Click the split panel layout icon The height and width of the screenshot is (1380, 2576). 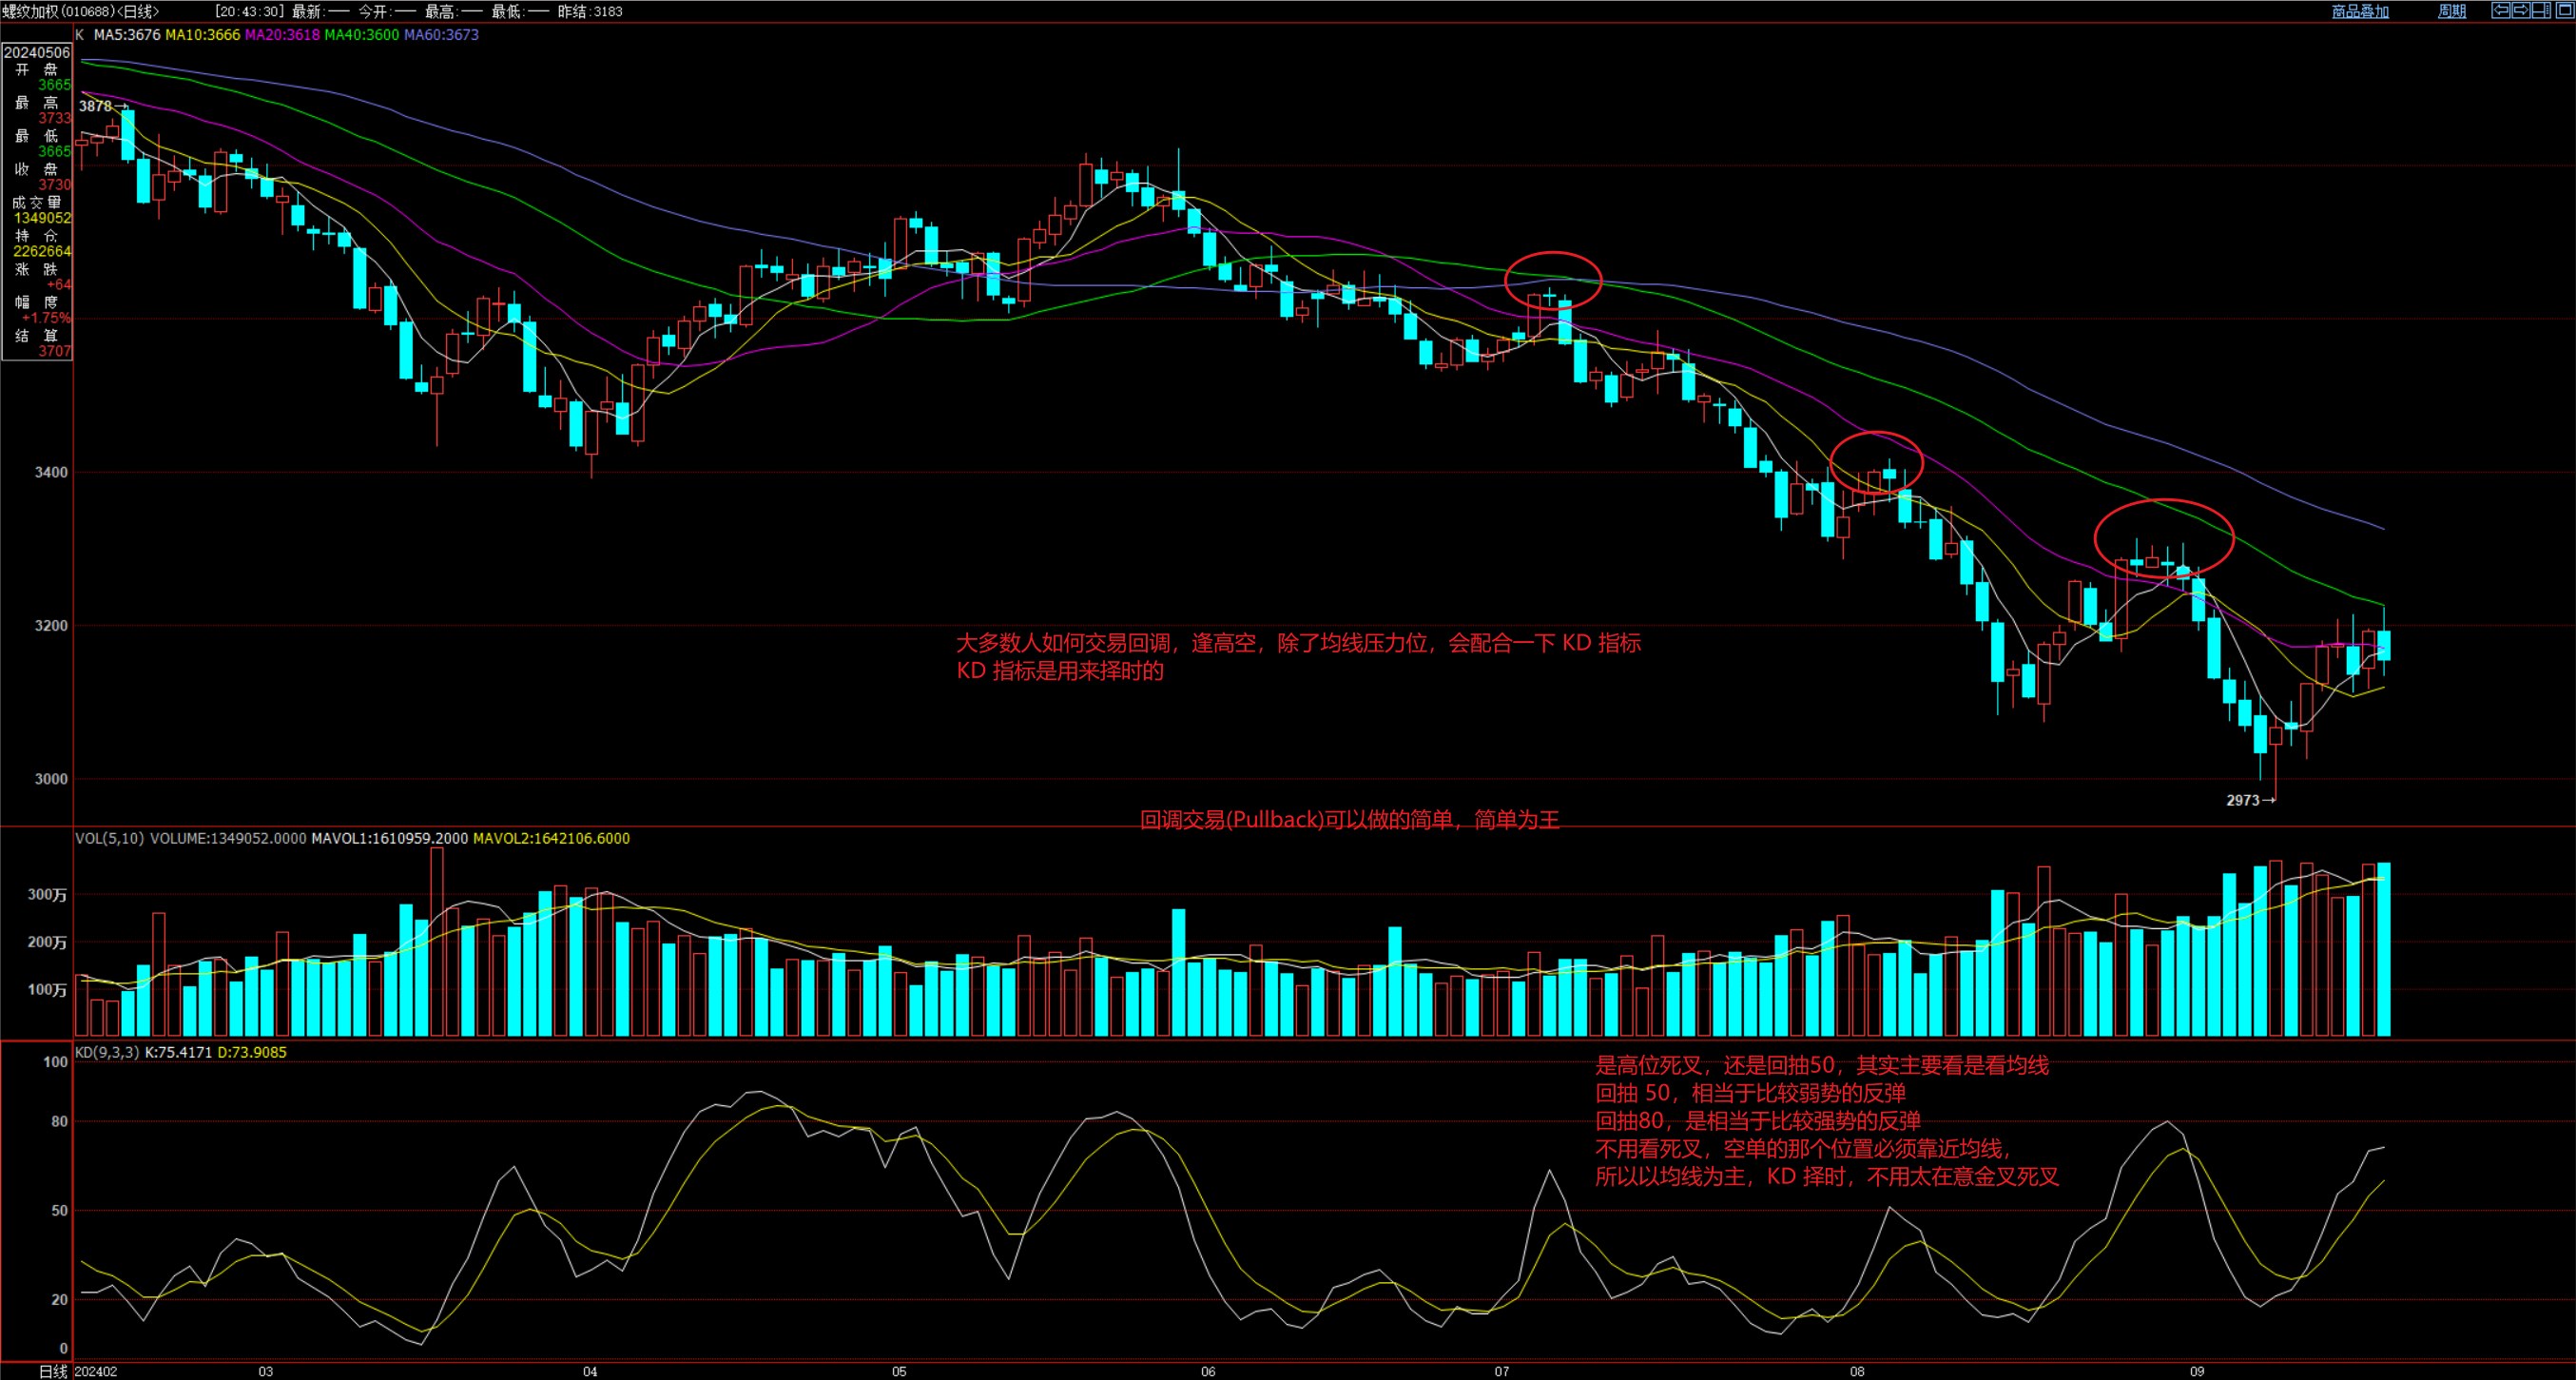coord(2542,10)
